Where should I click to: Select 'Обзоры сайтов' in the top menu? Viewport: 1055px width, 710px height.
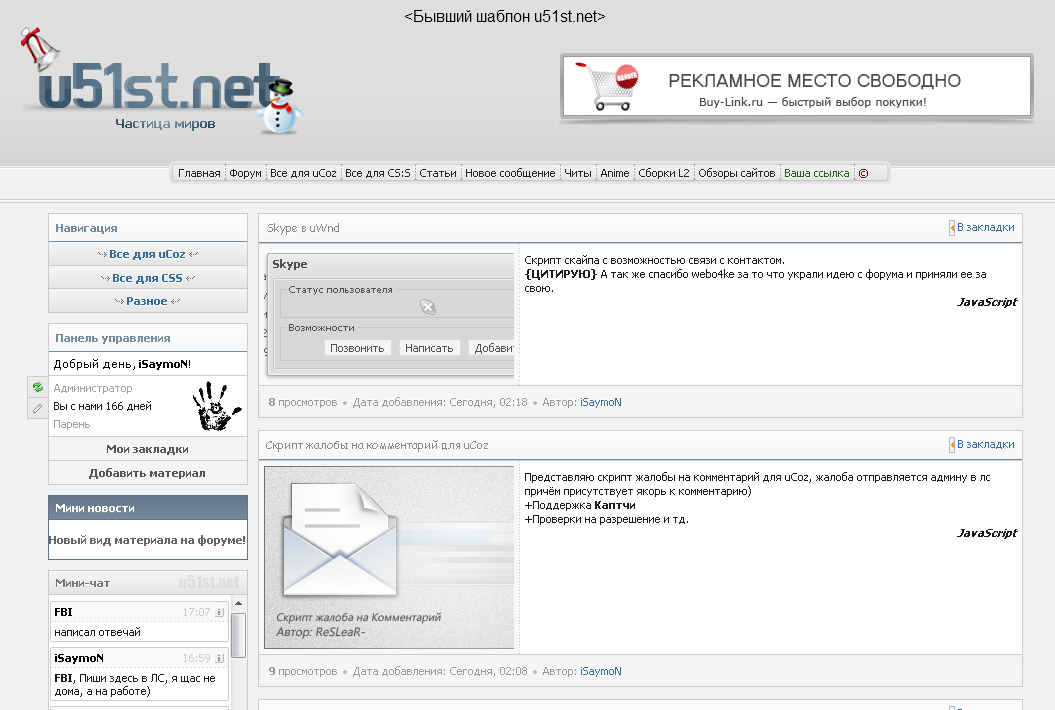(736, 173)
